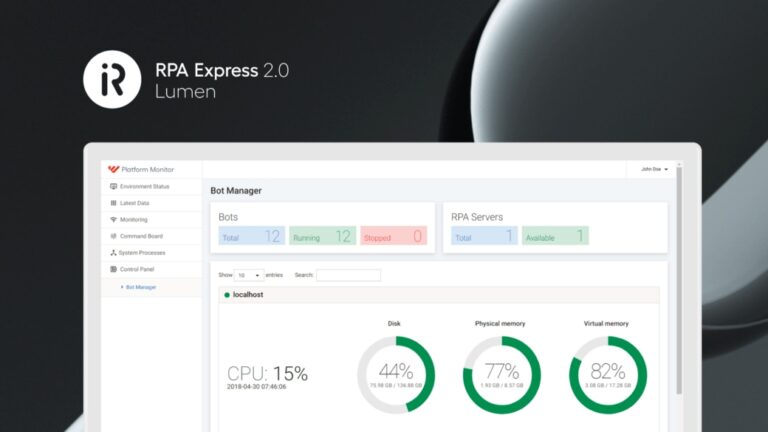
Task: Open the Show entries count dropdown
Action: pyautogui.click(x=249, y=275)
